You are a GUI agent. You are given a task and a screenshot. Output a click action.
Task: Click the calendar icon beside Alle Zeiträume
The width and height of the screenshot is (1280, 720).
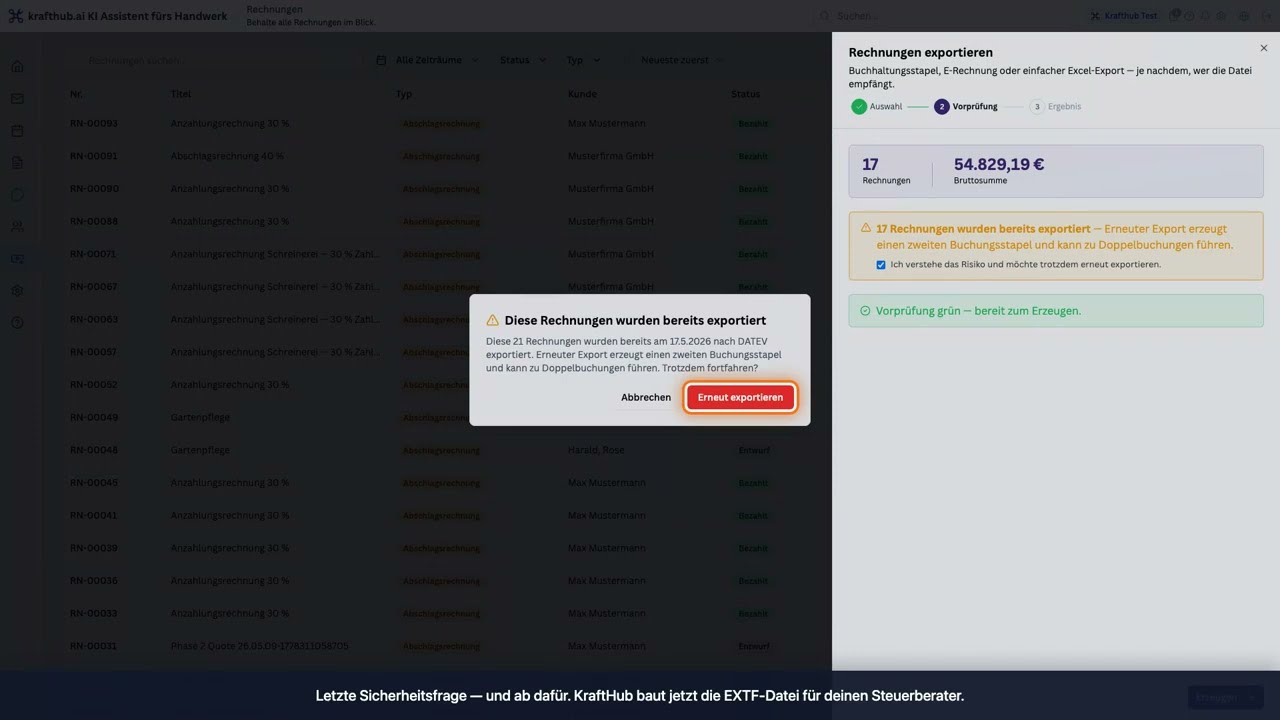click(381, 60)
